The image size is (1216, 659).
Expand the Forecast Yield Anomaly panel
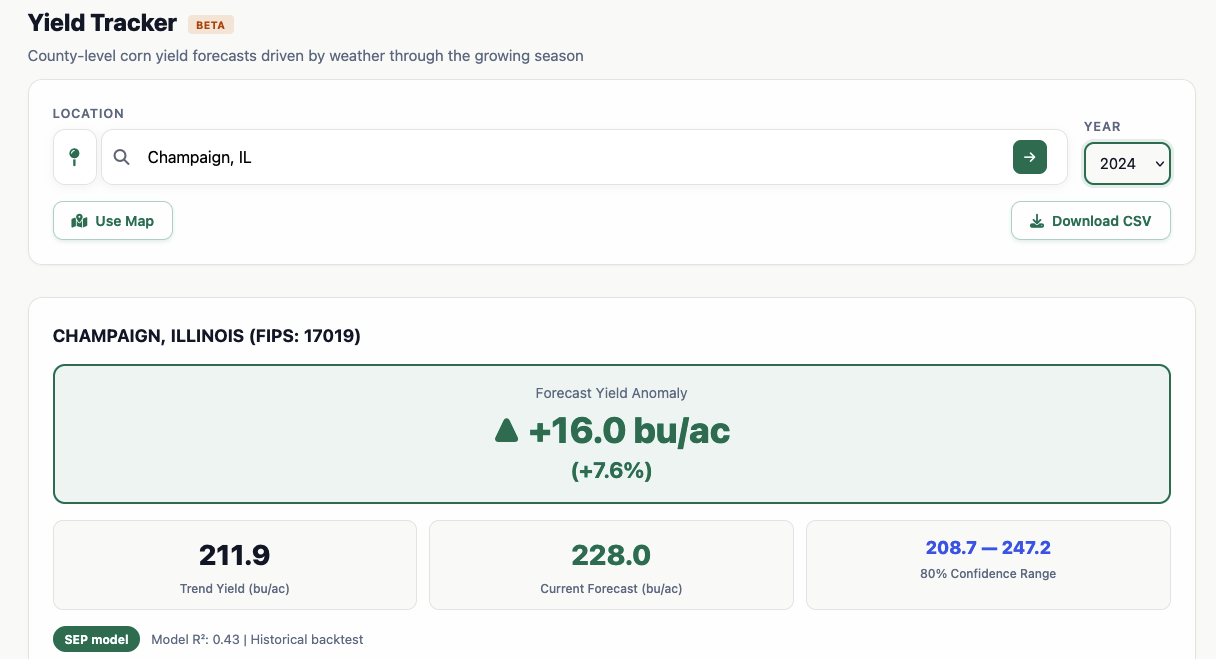[611, 433]
